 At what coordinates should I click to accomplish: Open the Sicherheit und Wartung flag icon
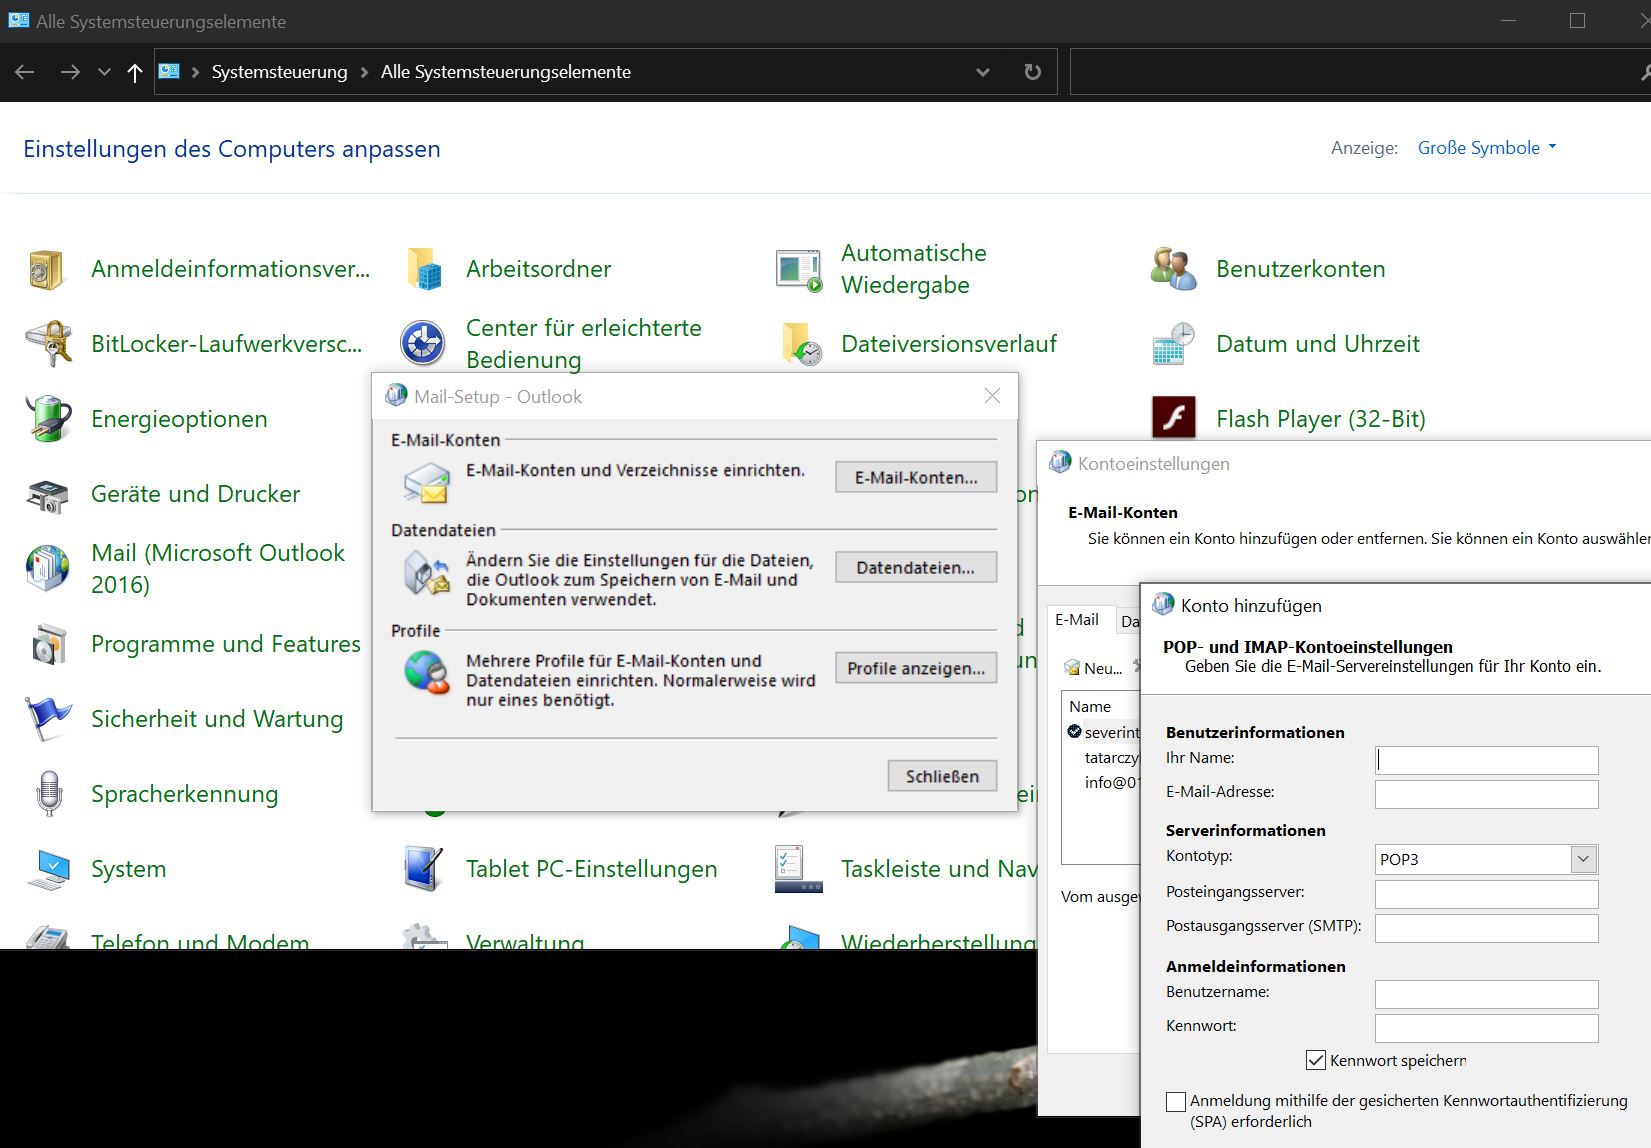click(x=48, y=719)
